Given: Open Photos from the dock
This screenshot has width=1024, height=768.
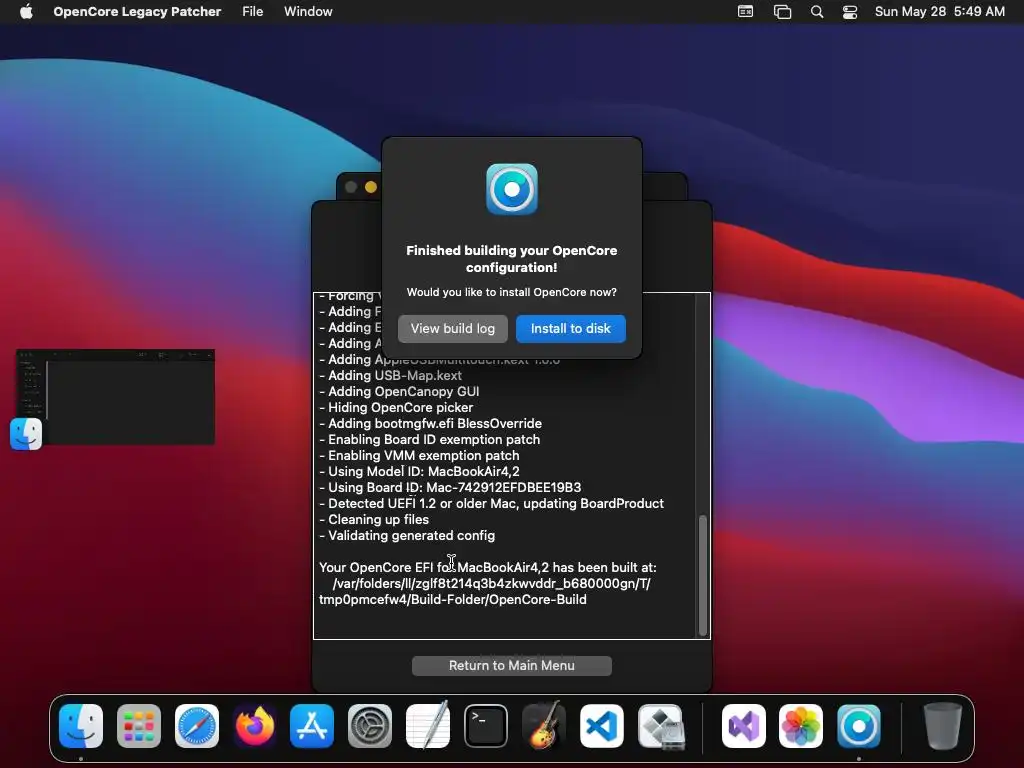Looking at the screenshot, I should (x=801, y=726).
